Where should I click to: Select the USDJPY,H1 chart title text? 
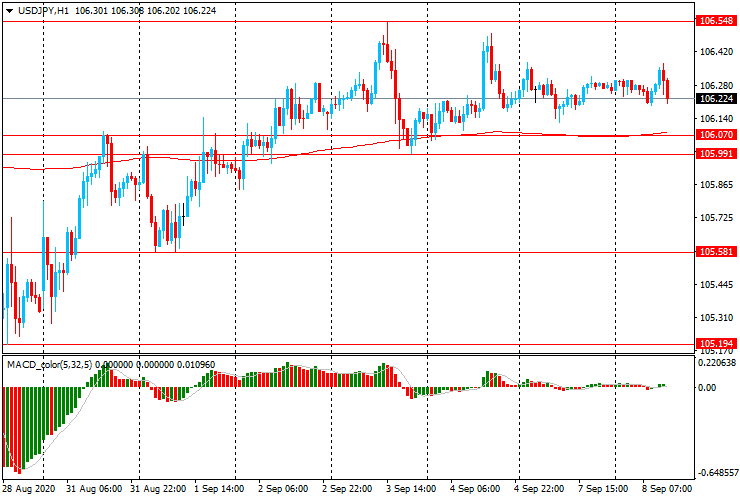(43, 10)
